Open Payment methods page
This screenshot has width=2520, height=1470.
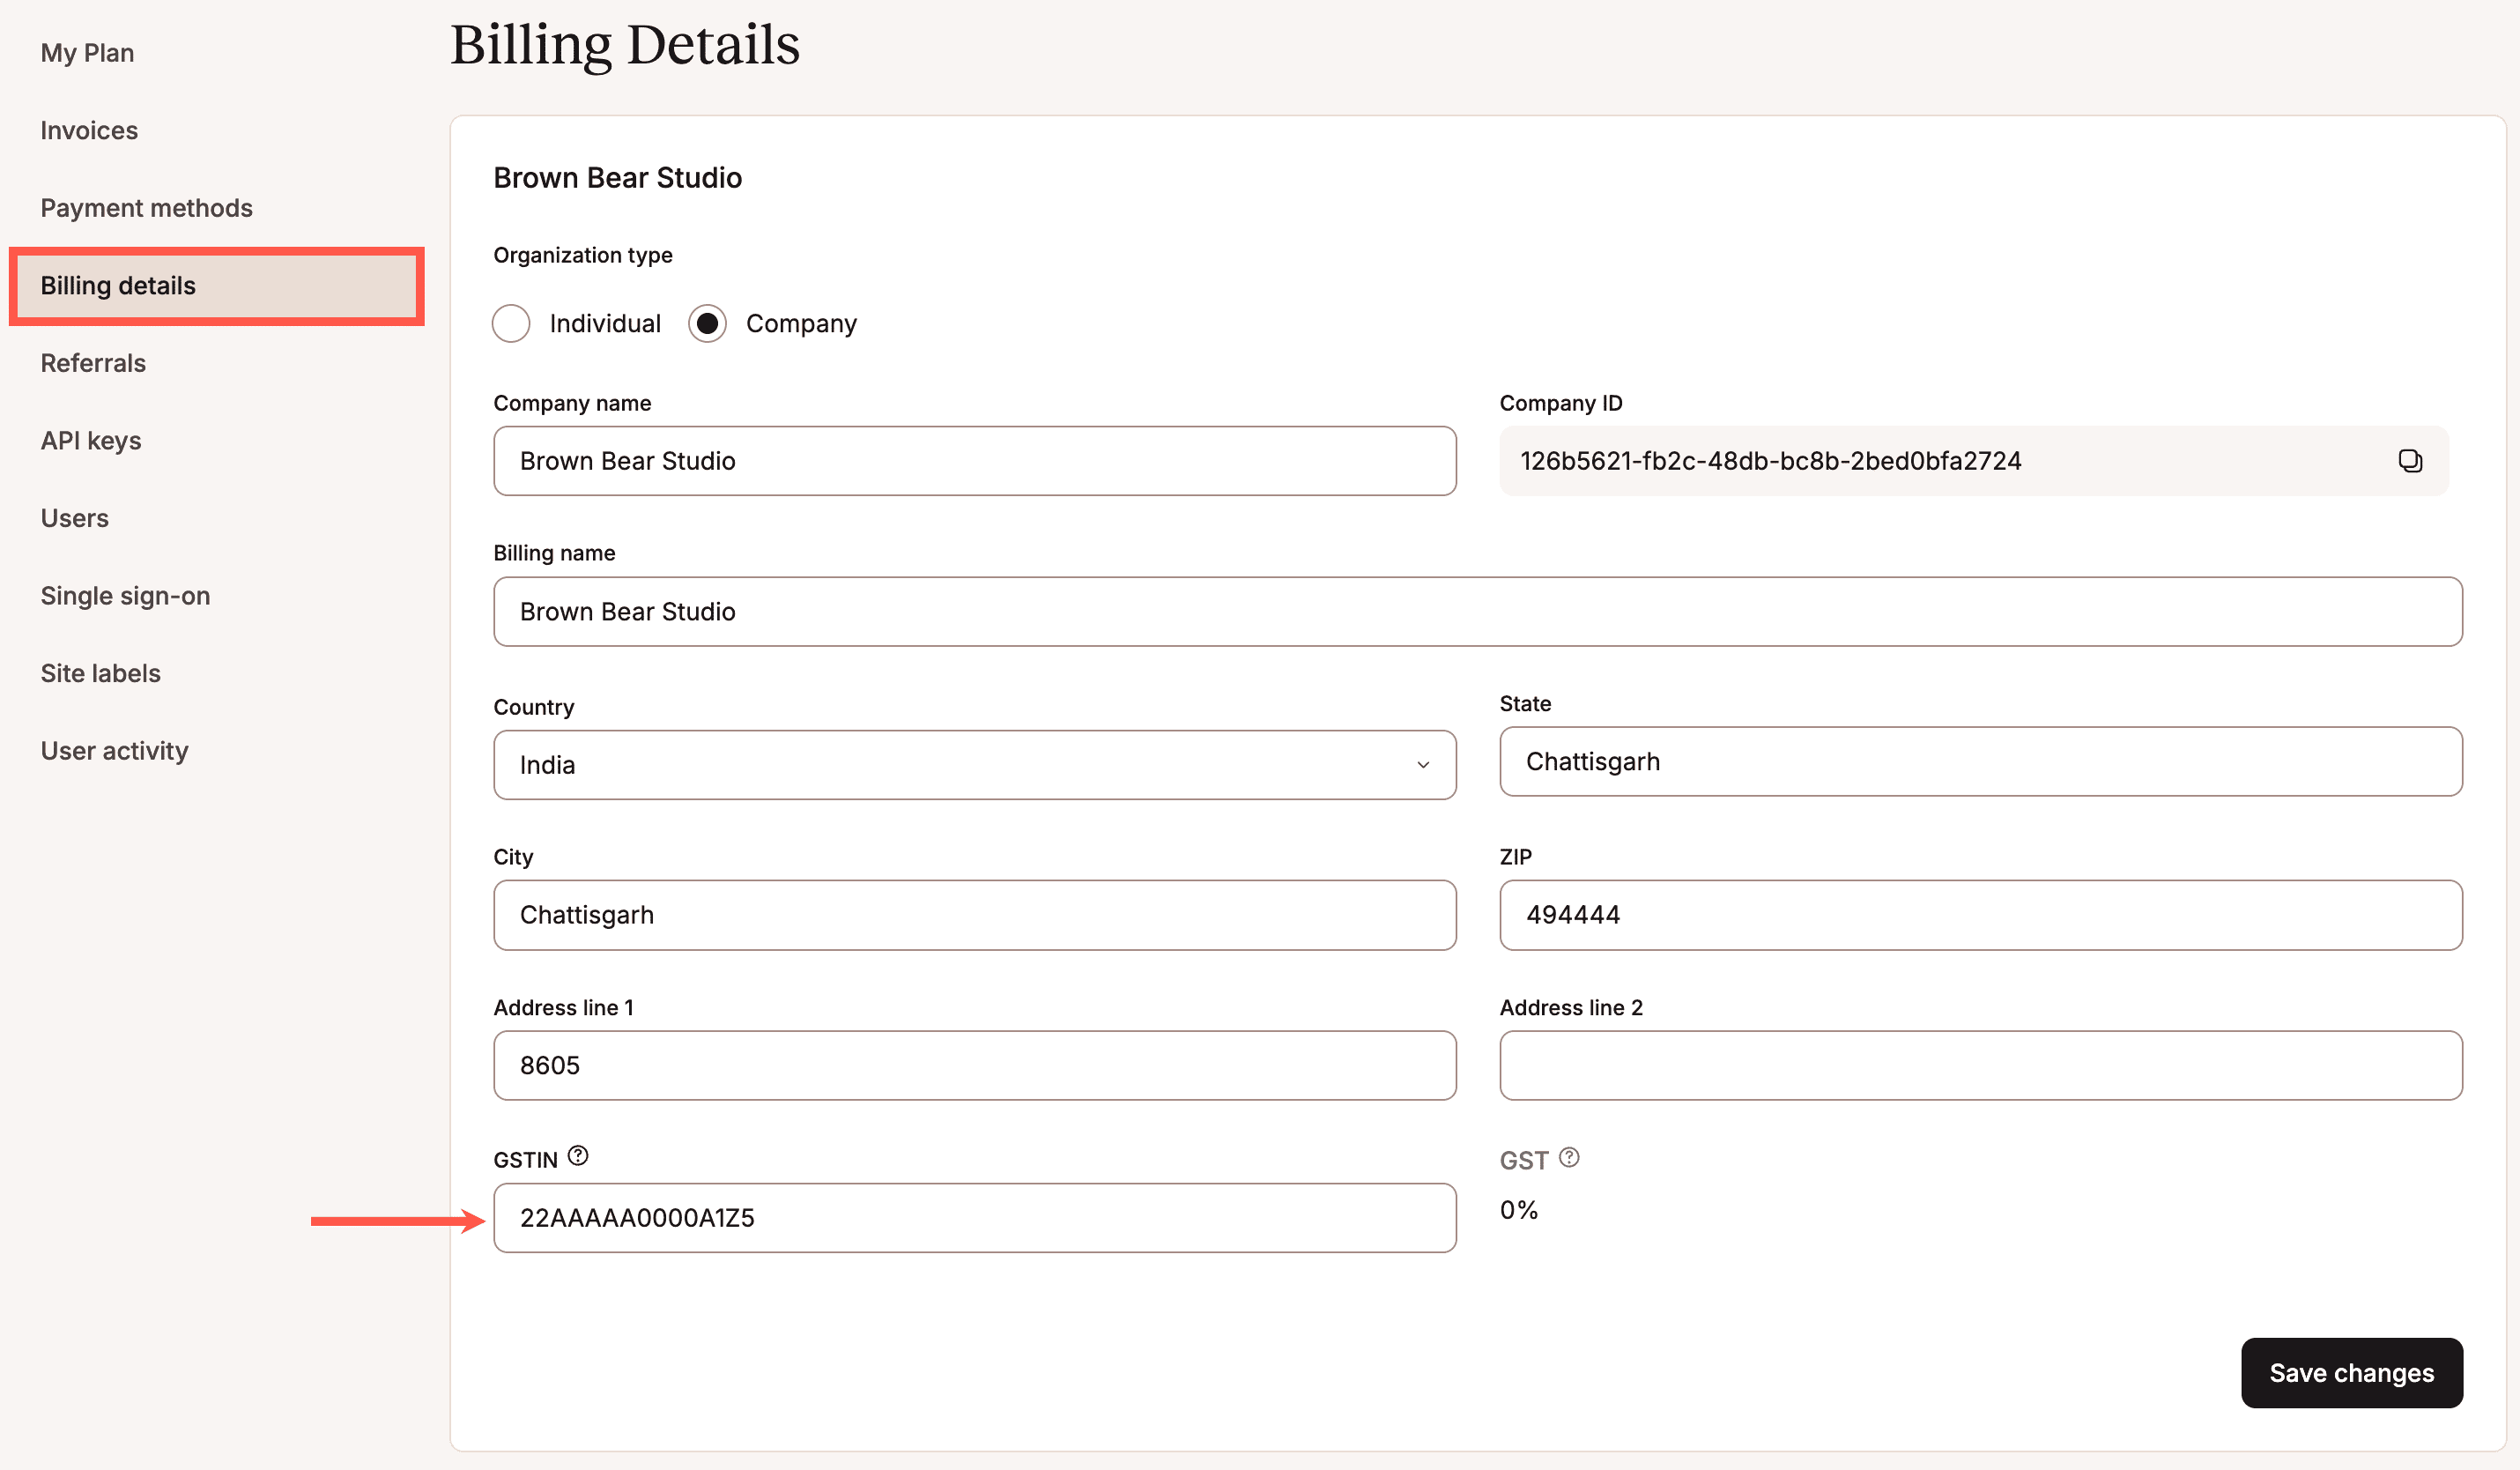pyautogui.click(x=146, y=208)
